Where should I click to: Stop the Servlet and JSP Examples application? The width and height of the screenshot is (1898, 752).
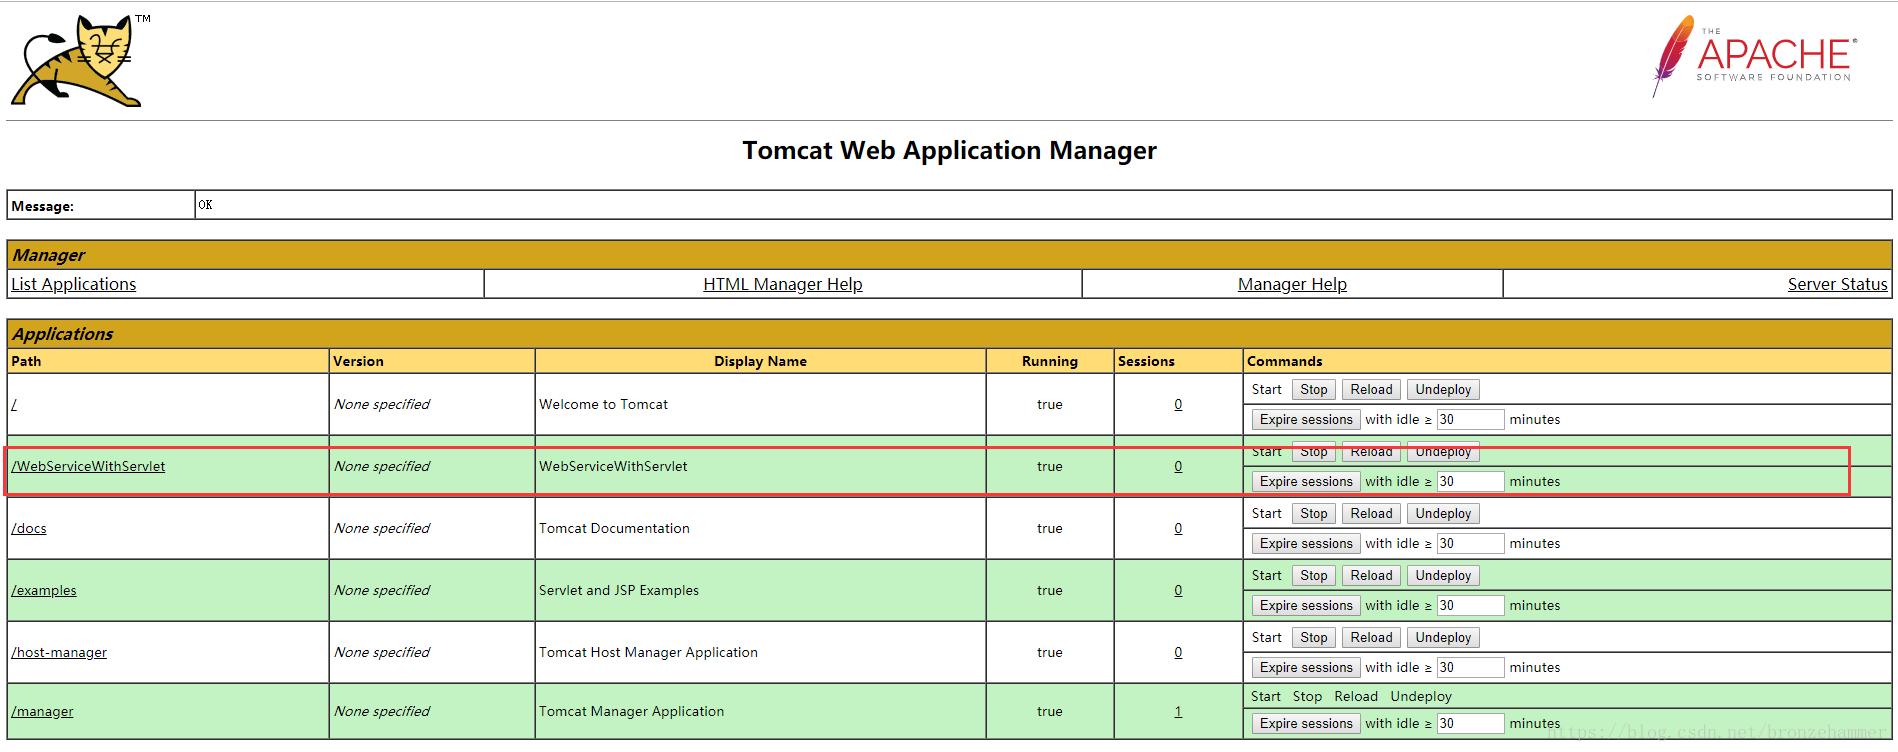(x=1314, y=576)
